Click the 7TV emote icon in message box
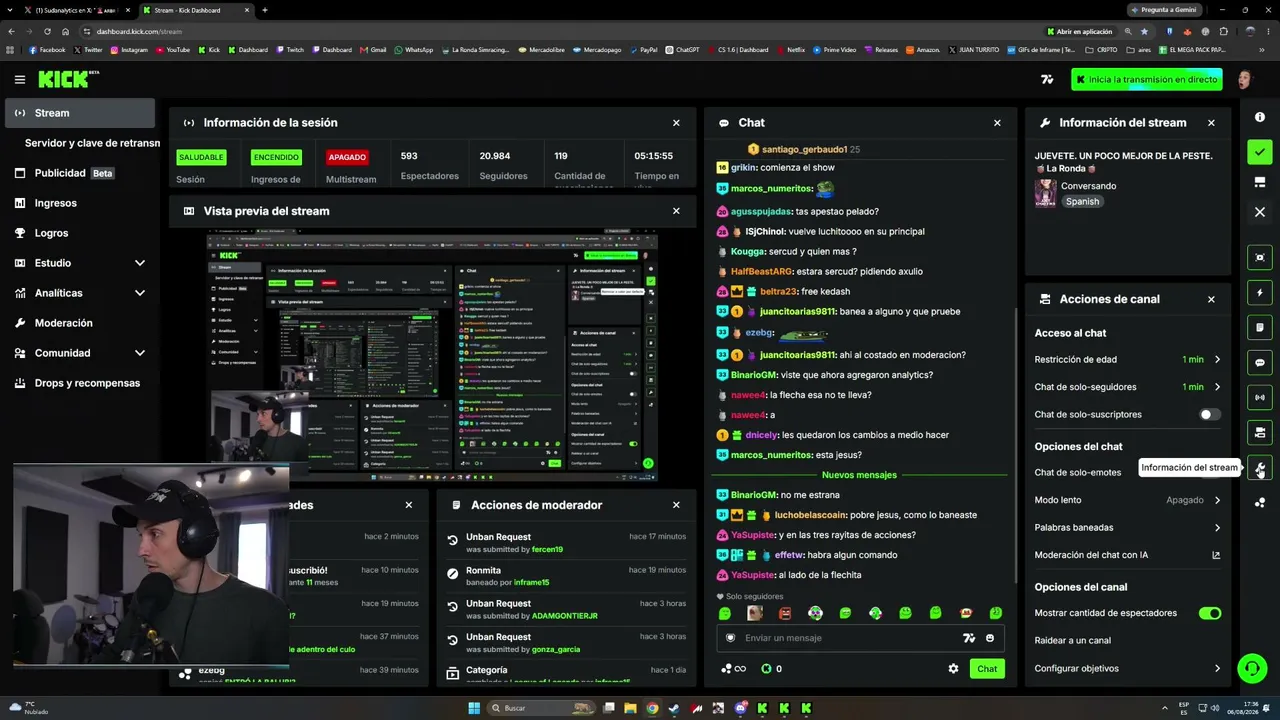The height and width of the screenshot is (720, 1280). (x=968, y=638)
